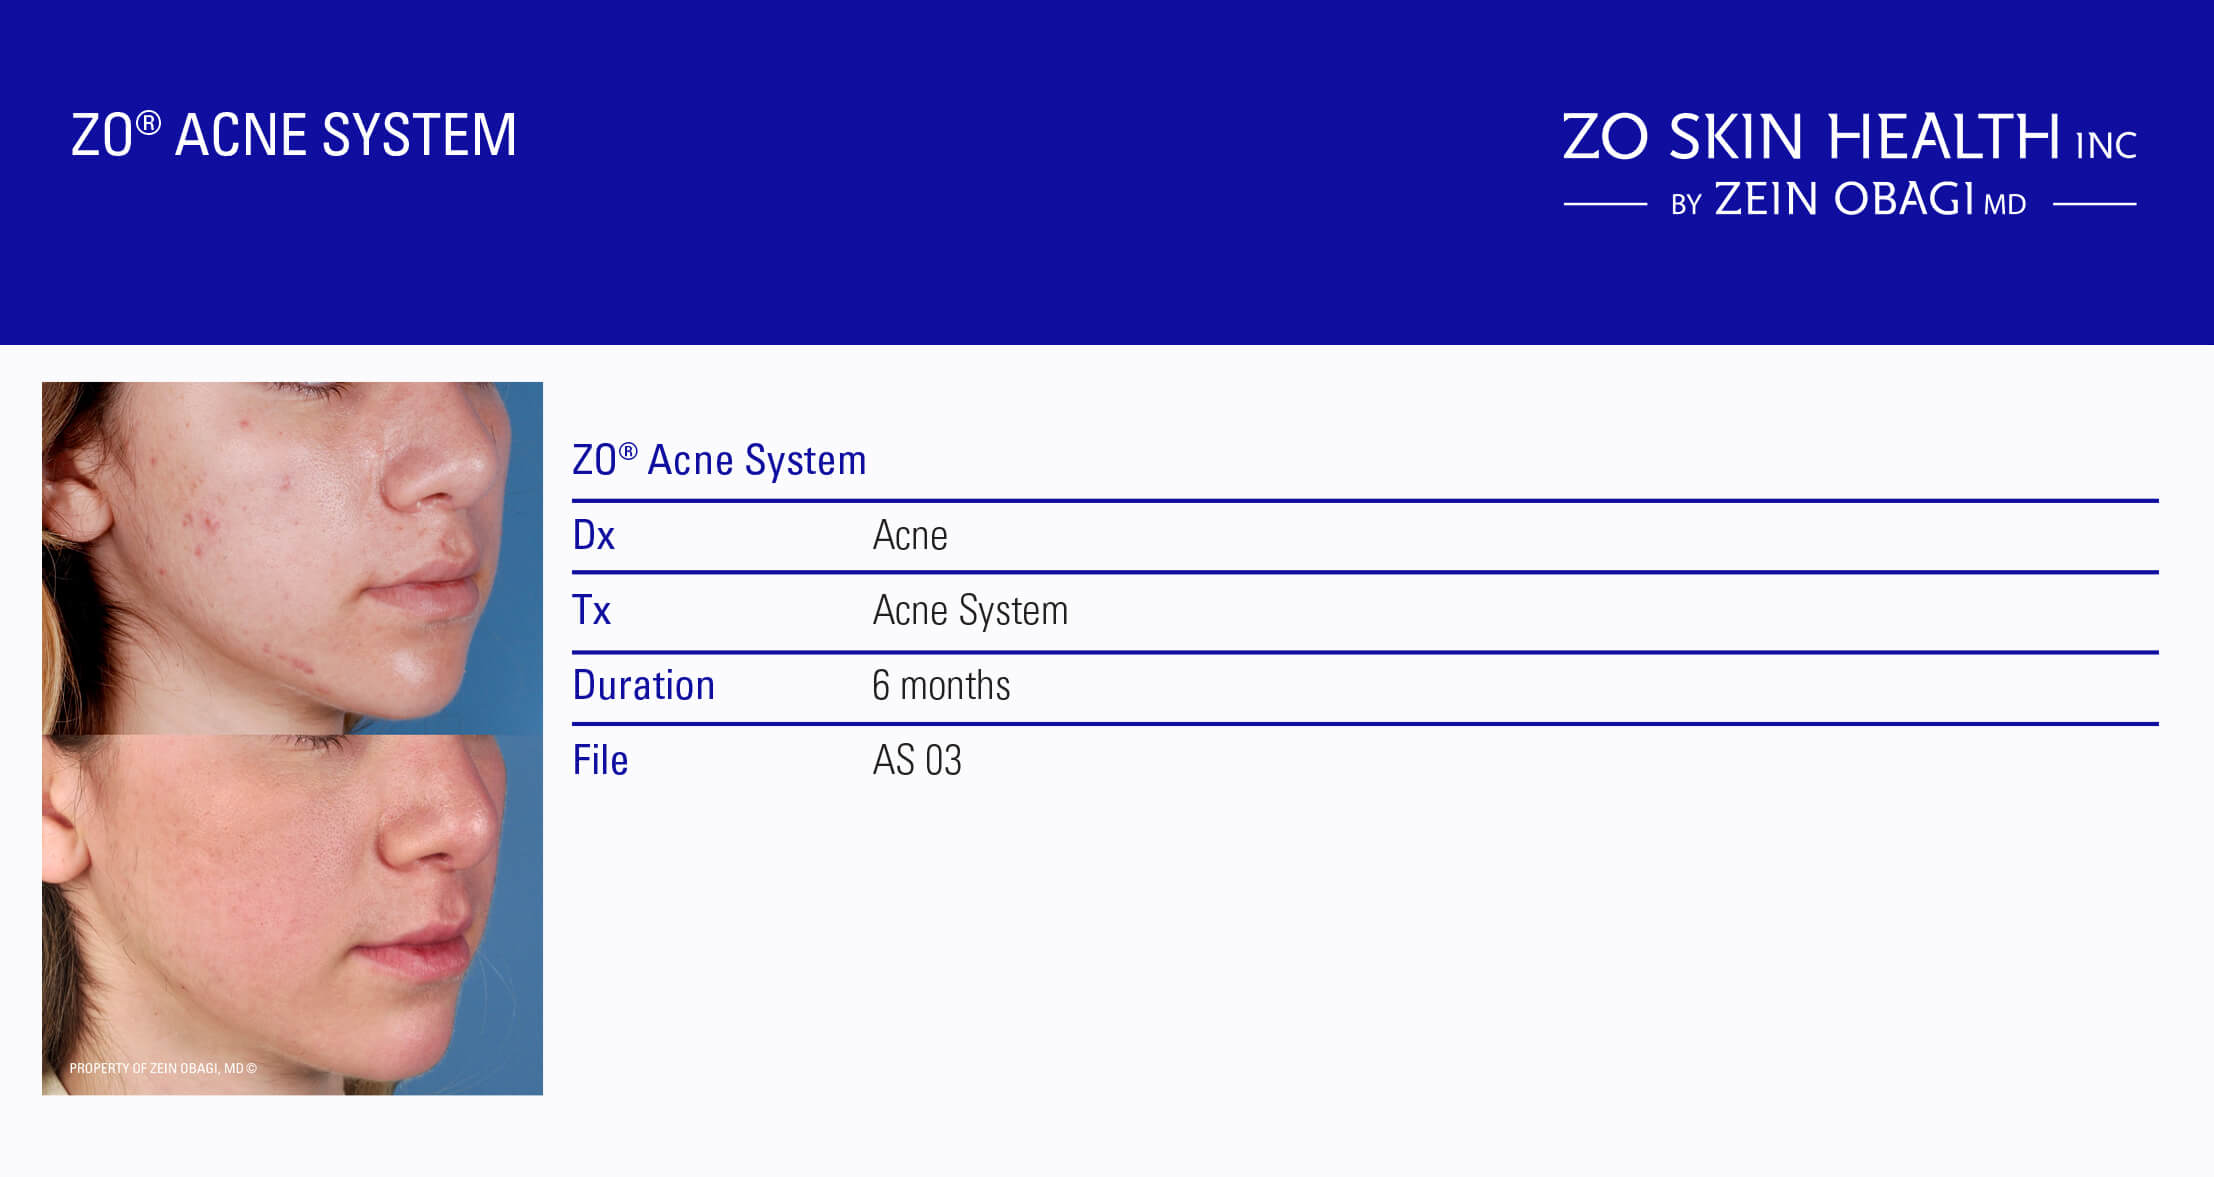Image resolution: width=2214 pixels, height=1177 pixels.
Task: Open the after-treatment photo thumbnail
Action: (292, 915)
